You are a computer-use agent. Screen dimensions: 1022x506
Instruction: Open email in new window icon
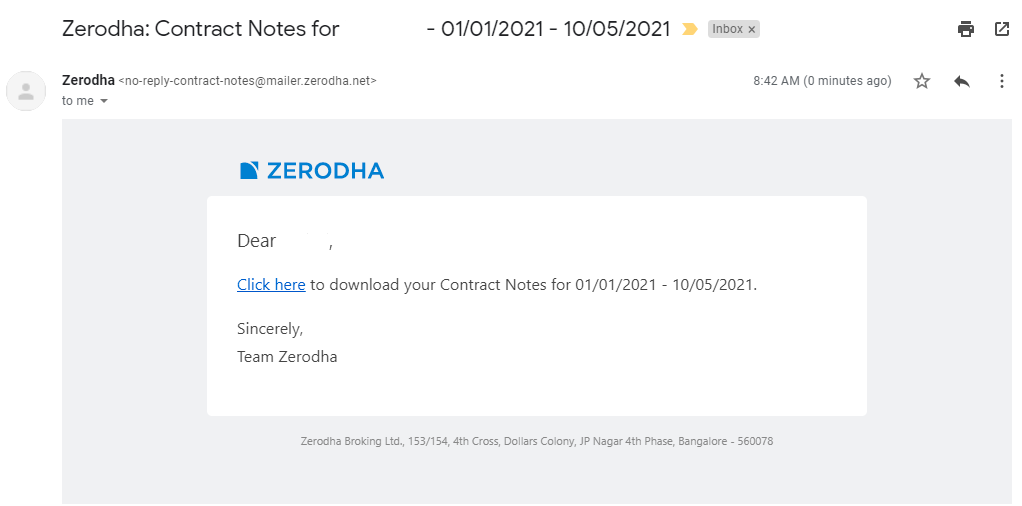click(x=1002, y=29)
